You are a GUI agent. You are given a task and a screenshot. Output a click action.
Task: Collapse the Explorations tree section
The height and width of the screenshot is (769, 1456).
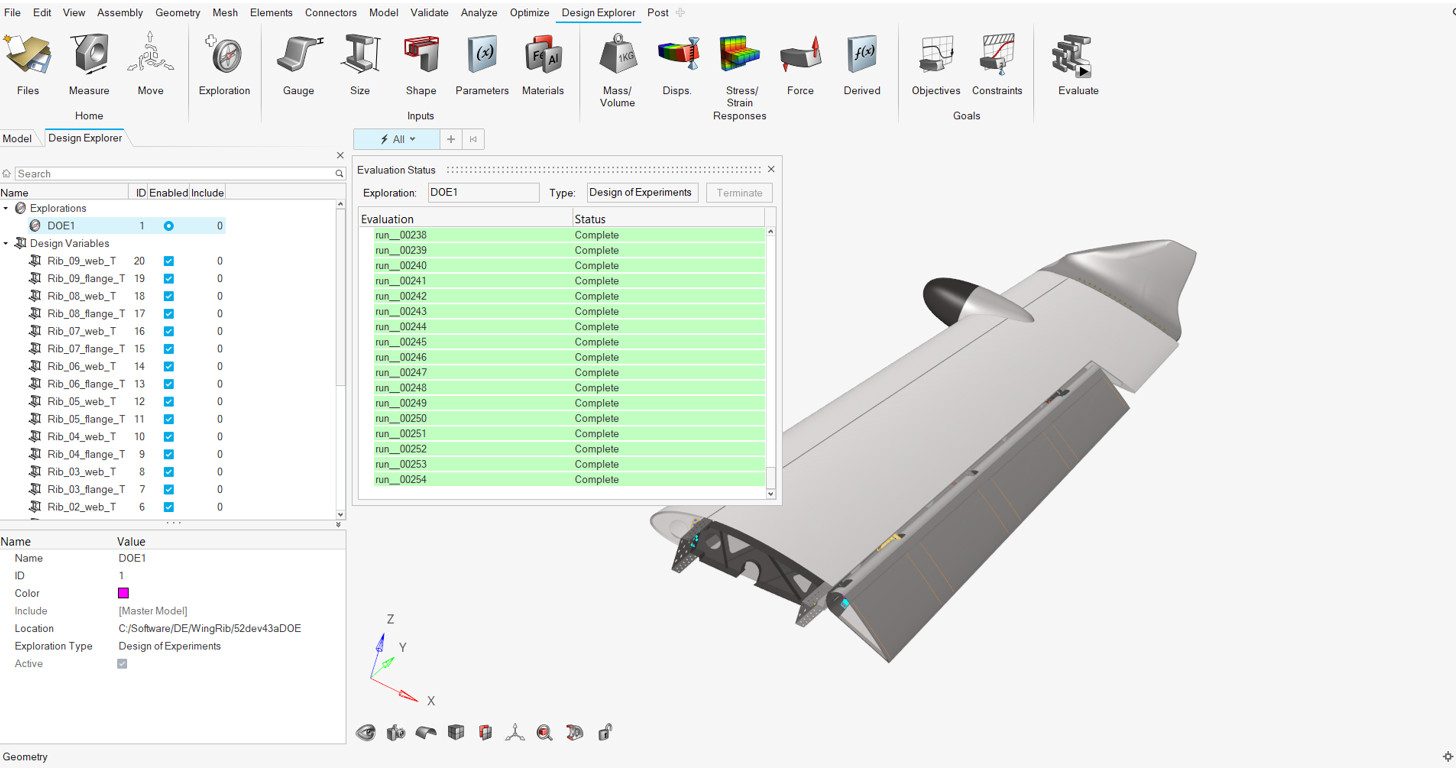[8, 208]
